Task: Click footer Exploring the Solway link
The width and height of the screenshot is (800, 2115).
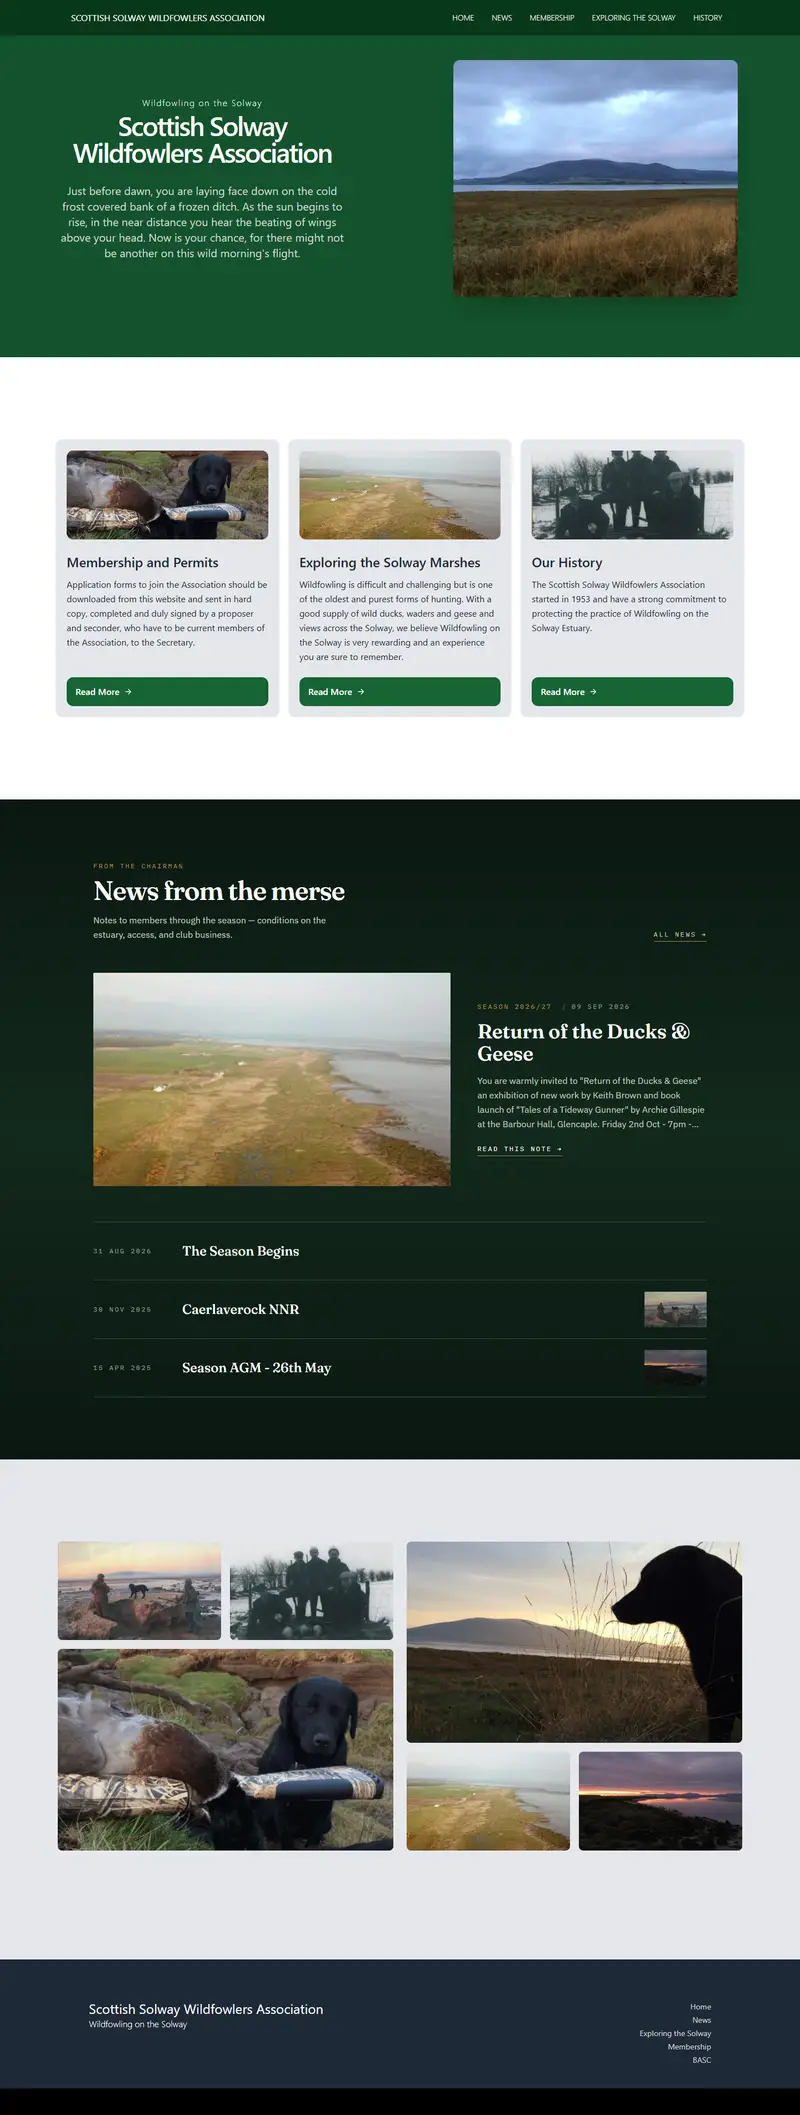Action: pos(676,2033)
